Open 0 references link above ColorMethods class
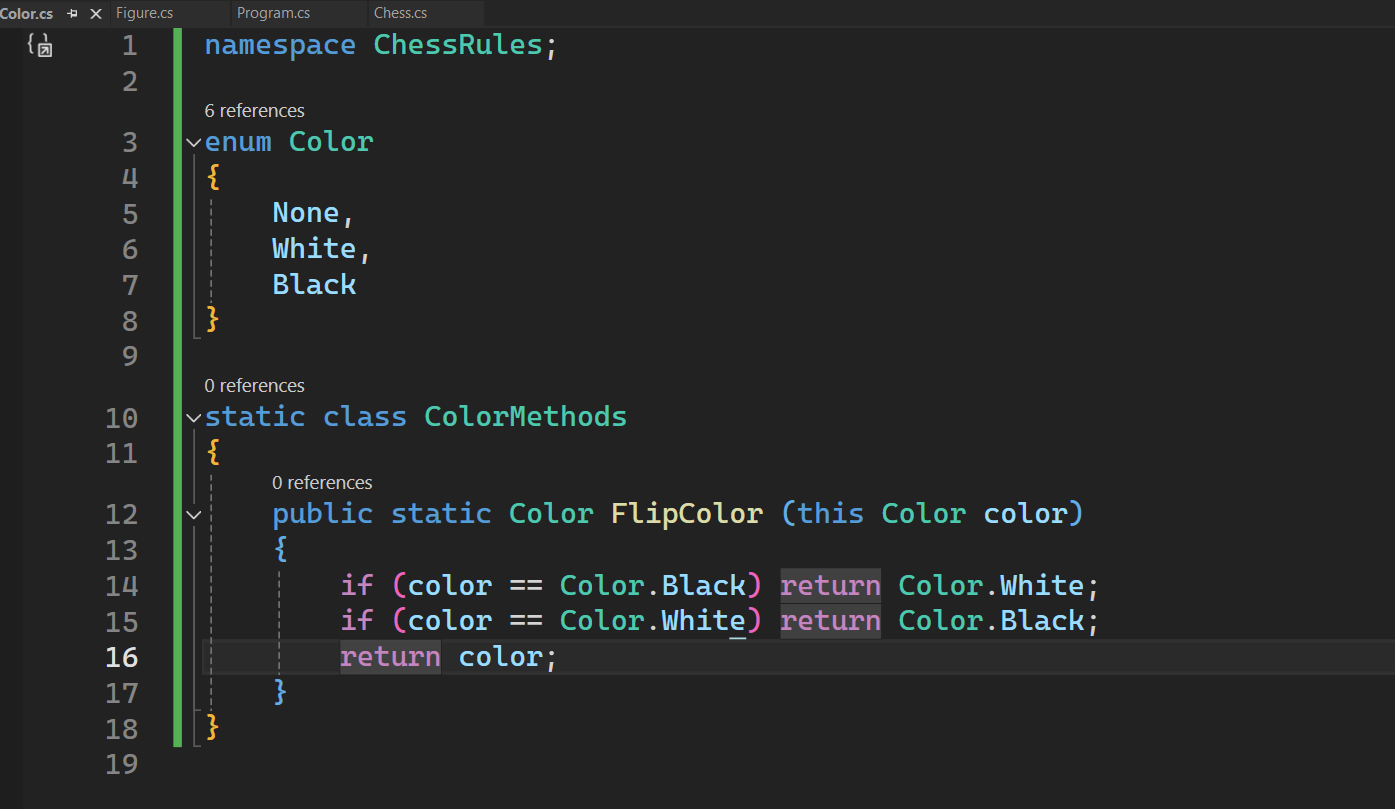 (255, 385)
